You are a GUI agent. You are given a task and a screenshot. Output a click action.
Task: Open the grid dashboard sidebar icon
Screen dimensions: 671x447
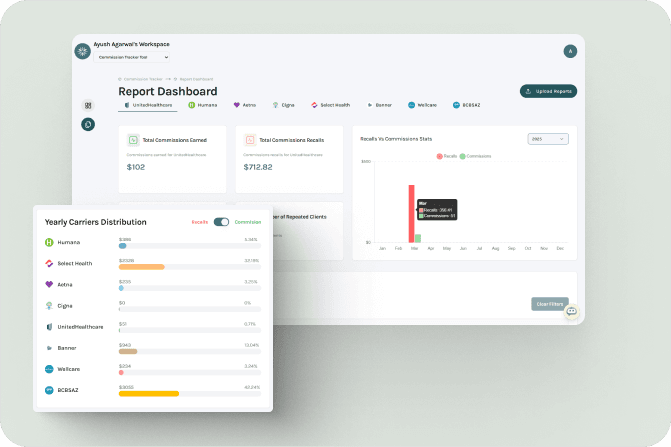pos(88,105)
